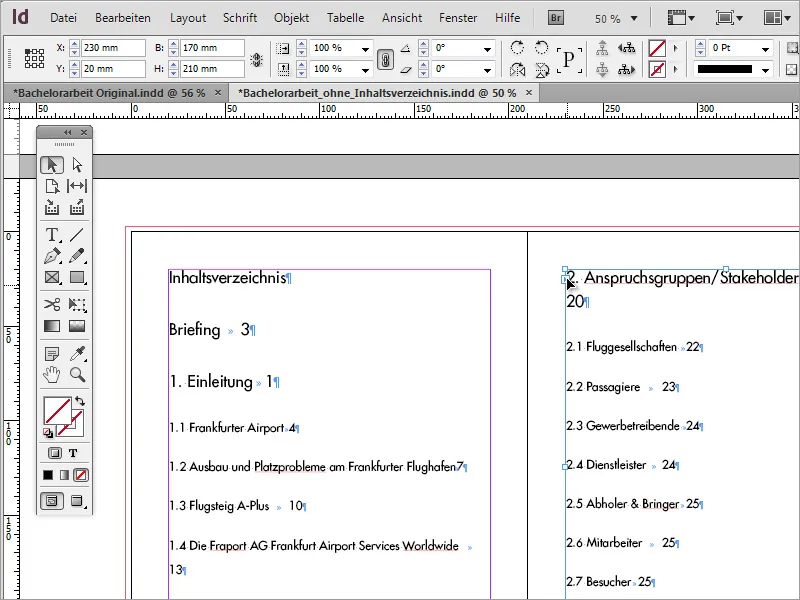Switch to Bachelorarbeit_ohne_Inhaltsverzeichnis.indd tab

coord(380,93)
